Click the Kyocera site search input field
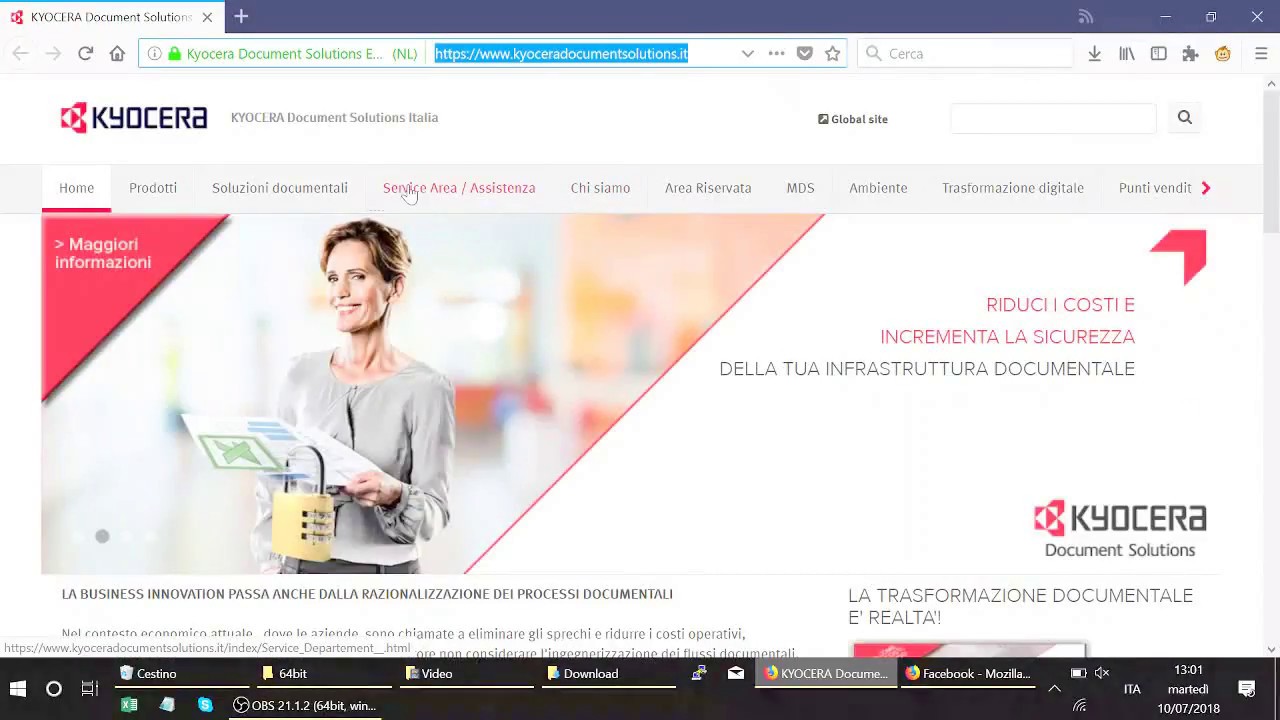The width and height of the screenshot is (1280, 720). pos(1053,118)
